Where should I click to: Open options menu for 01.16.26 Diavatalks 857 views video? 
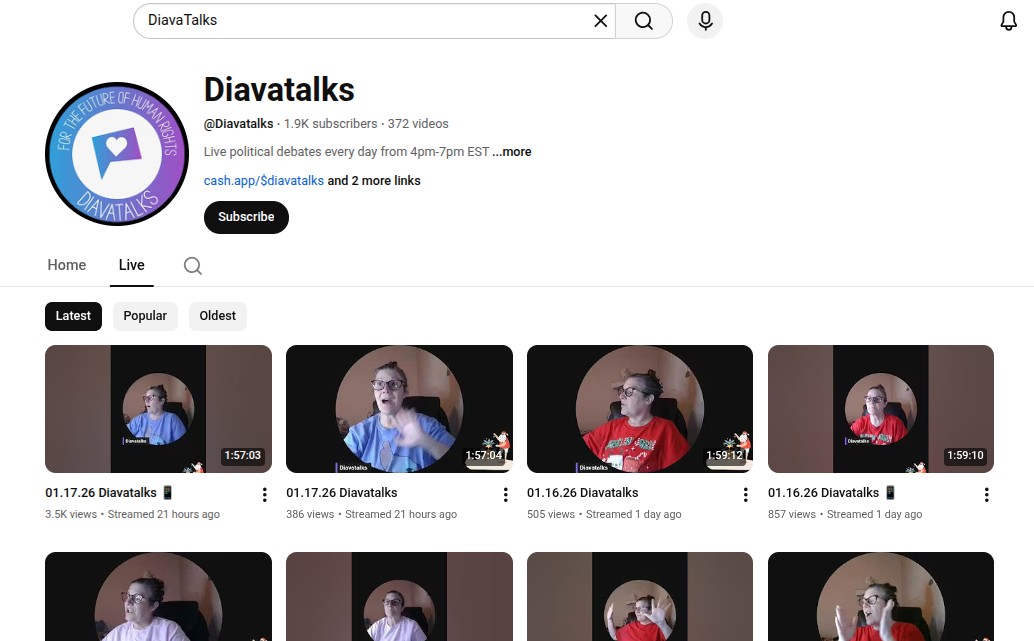pyautogui.click(x=987, y=495)
